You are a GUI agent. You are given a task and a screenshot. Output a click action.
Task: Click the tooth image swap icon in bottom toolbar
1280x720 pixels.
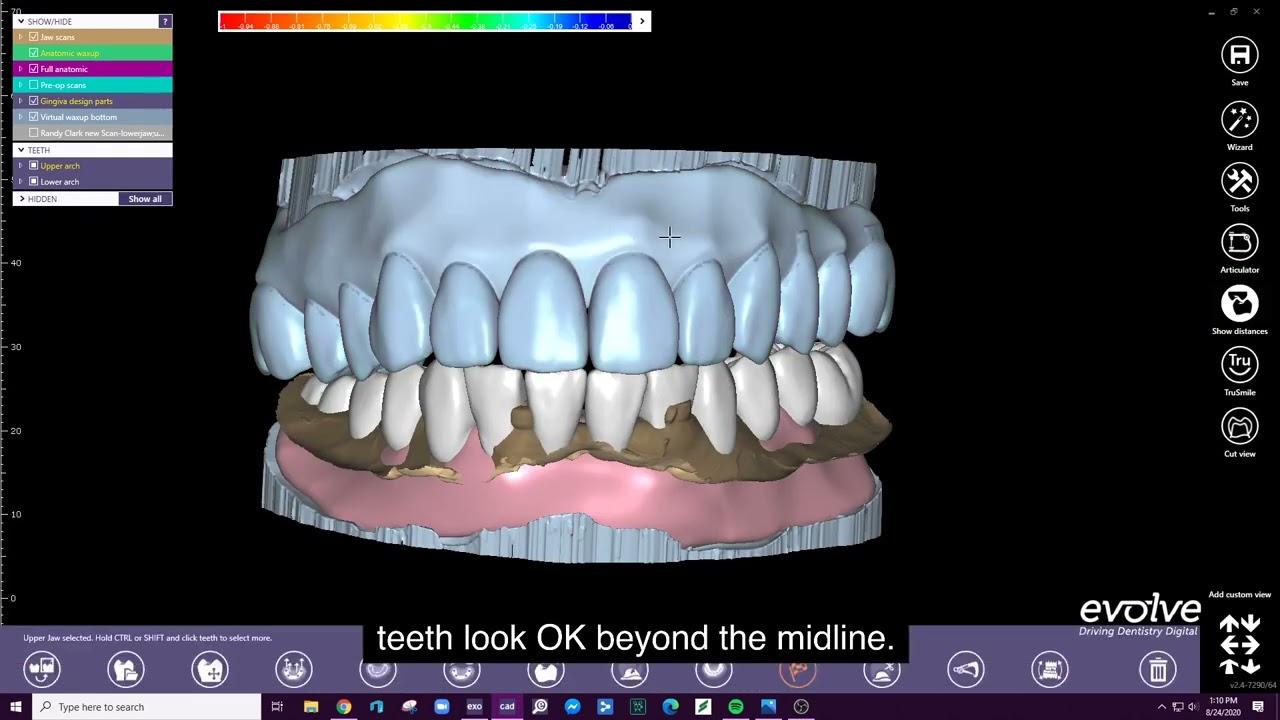coord(42,669)
